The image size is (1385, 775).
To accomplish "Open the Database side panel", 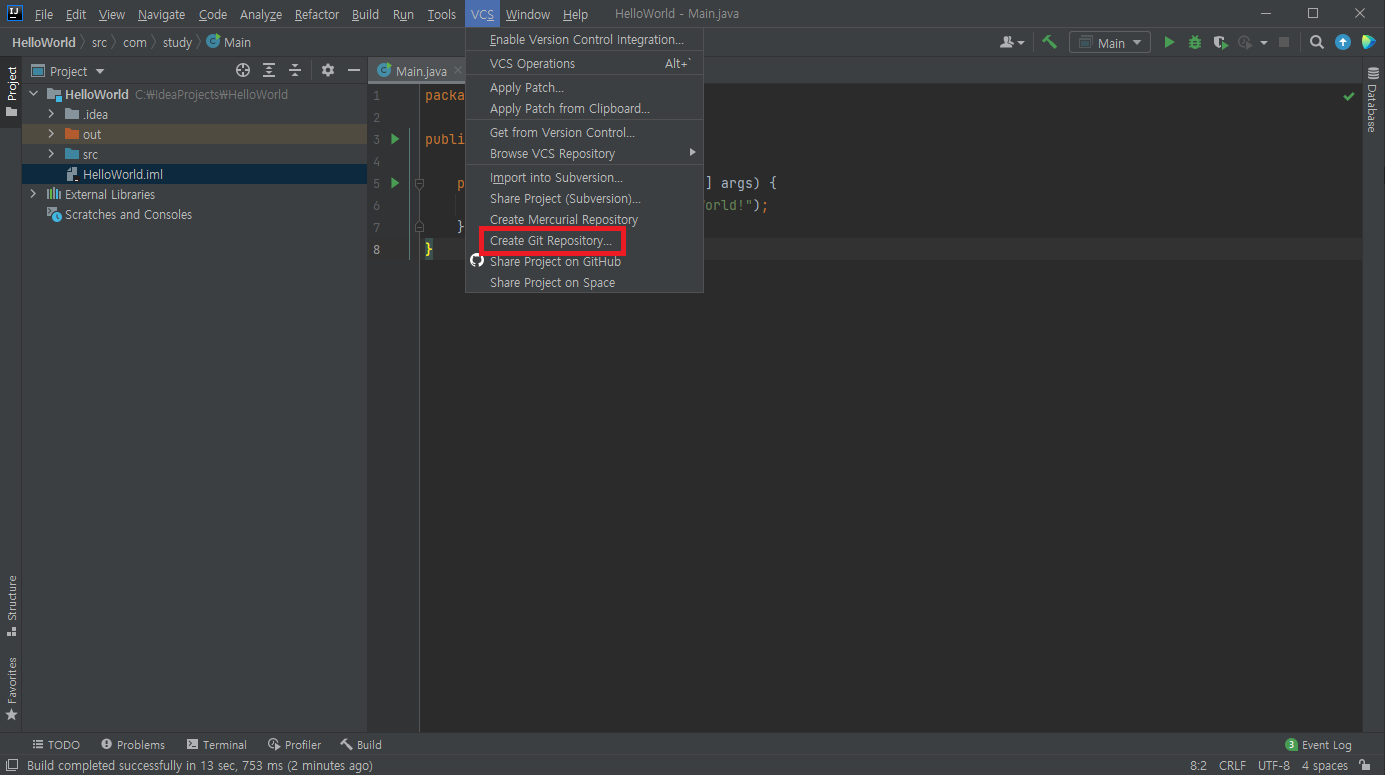I will point(1373,100).
